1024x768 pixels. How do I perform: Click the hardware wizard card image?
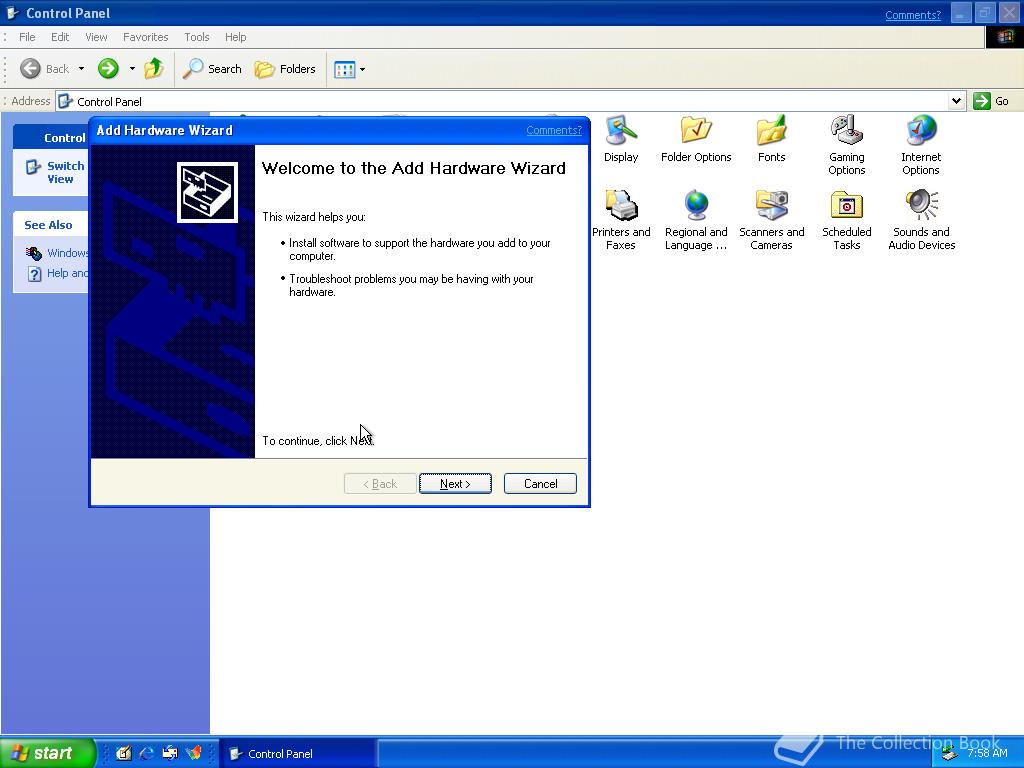click(x=207, y=193)
